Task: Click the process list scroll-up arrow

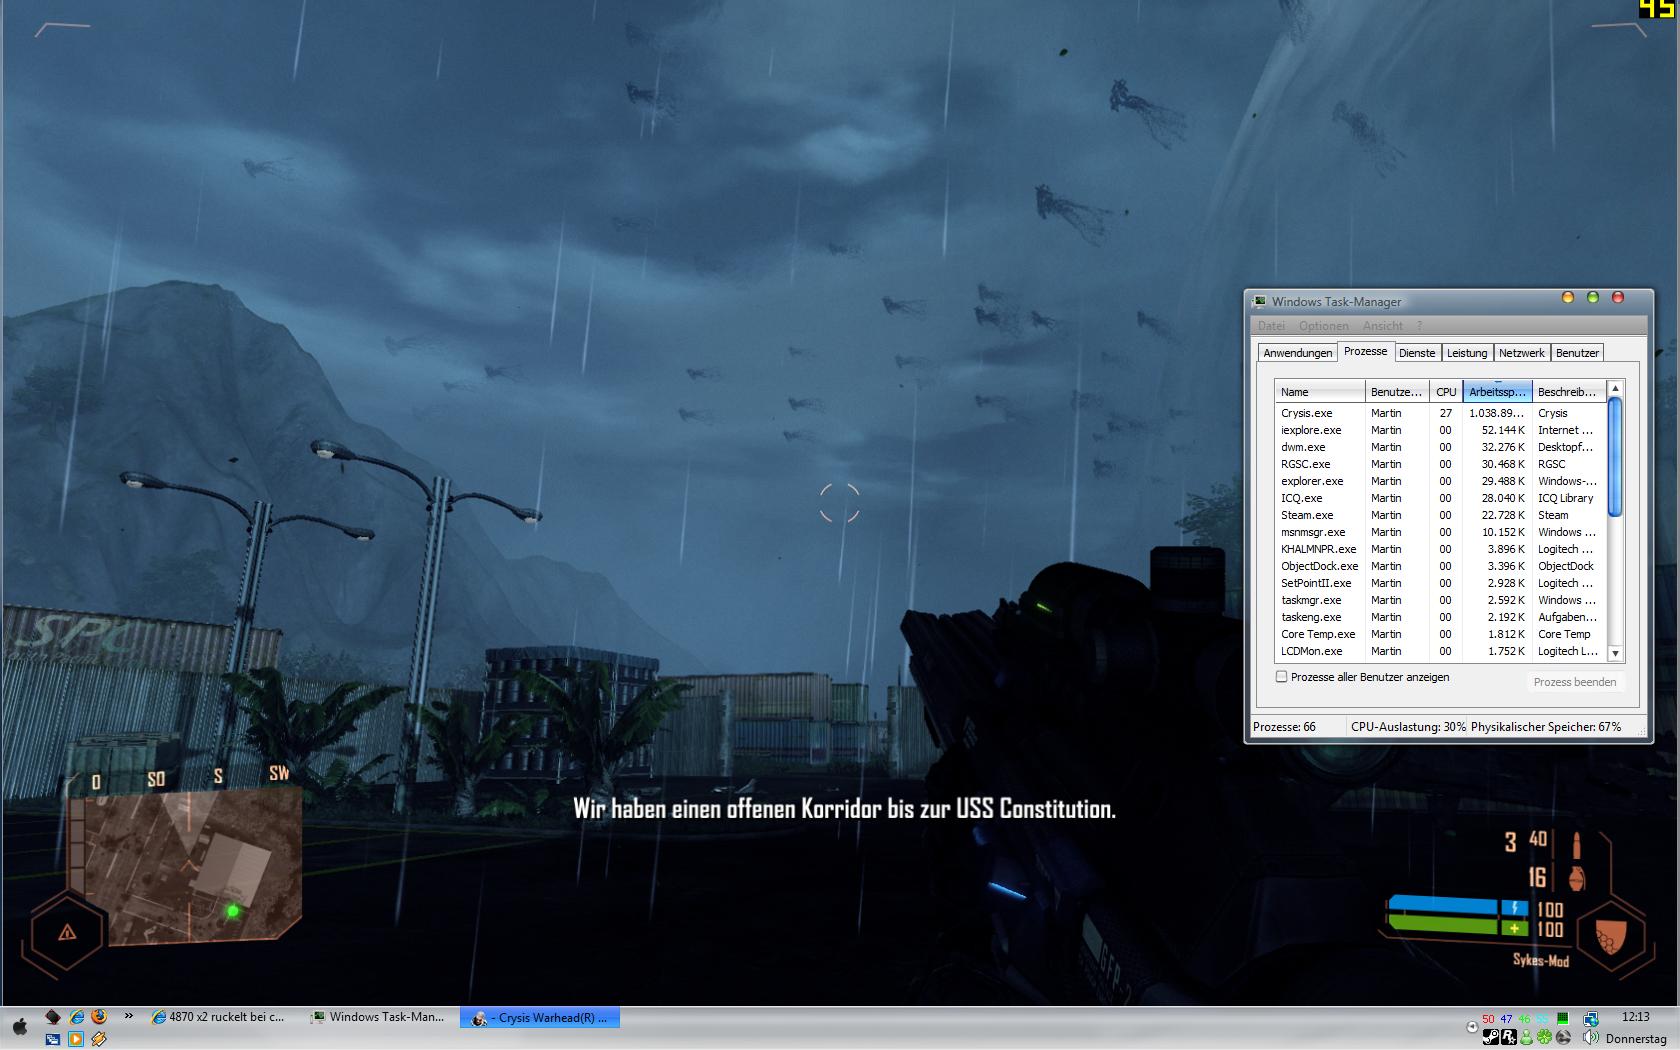Action: point(1615,388)
